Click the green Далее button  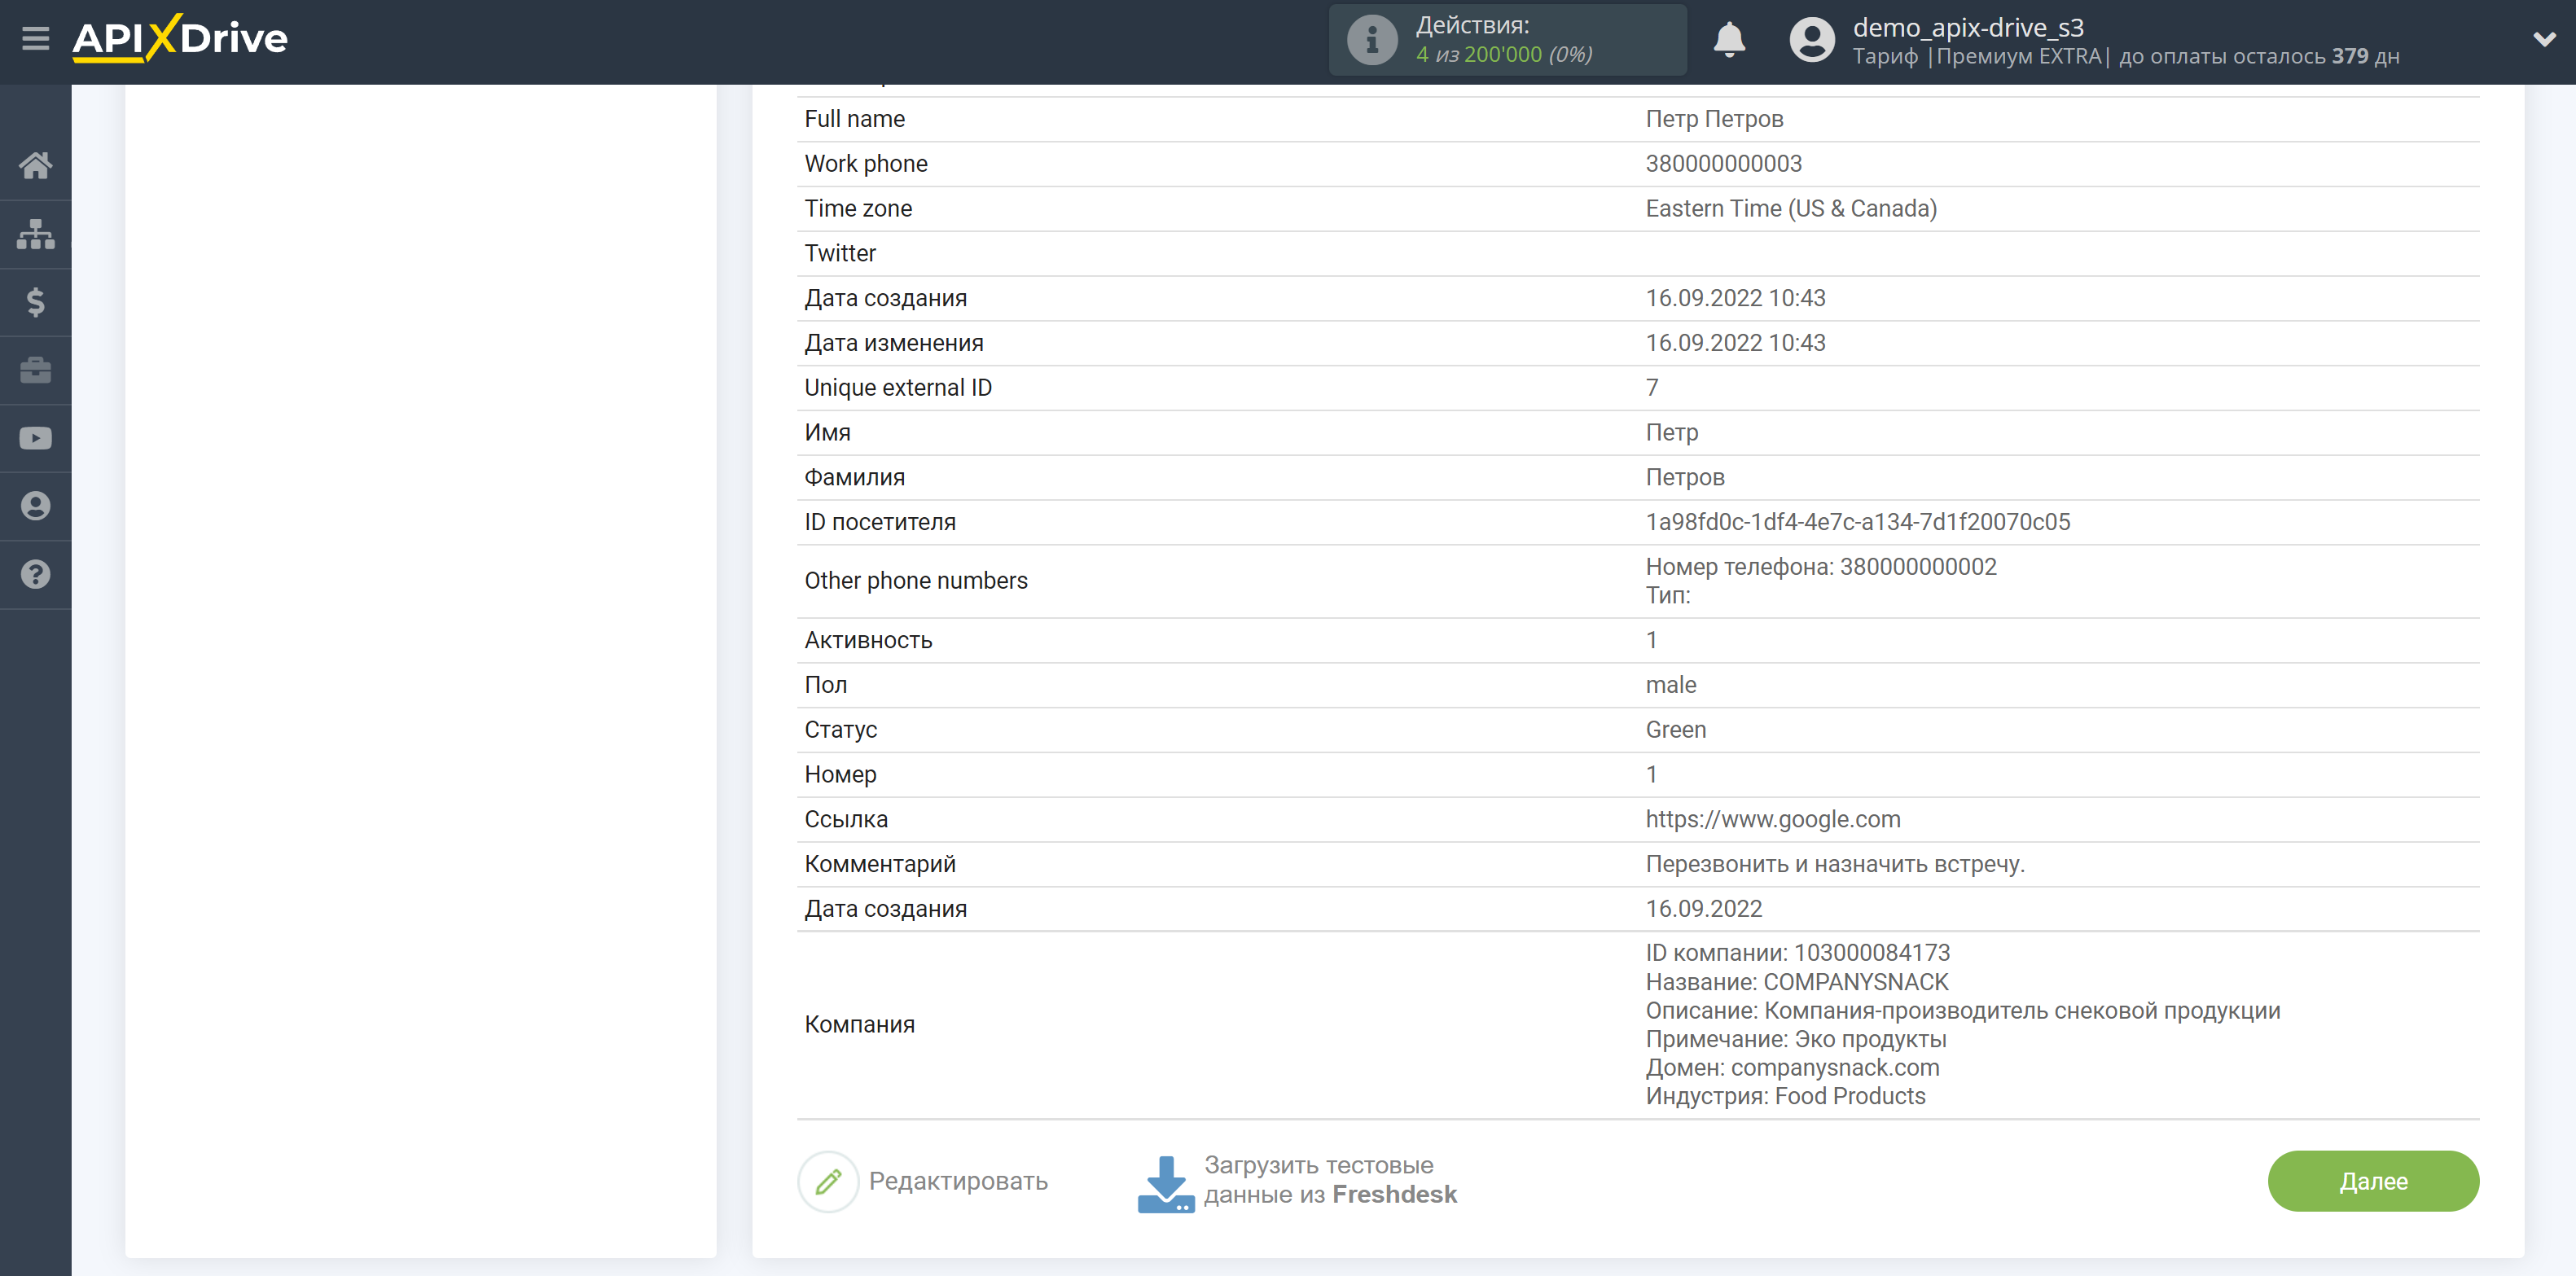pos(2373,1181)
